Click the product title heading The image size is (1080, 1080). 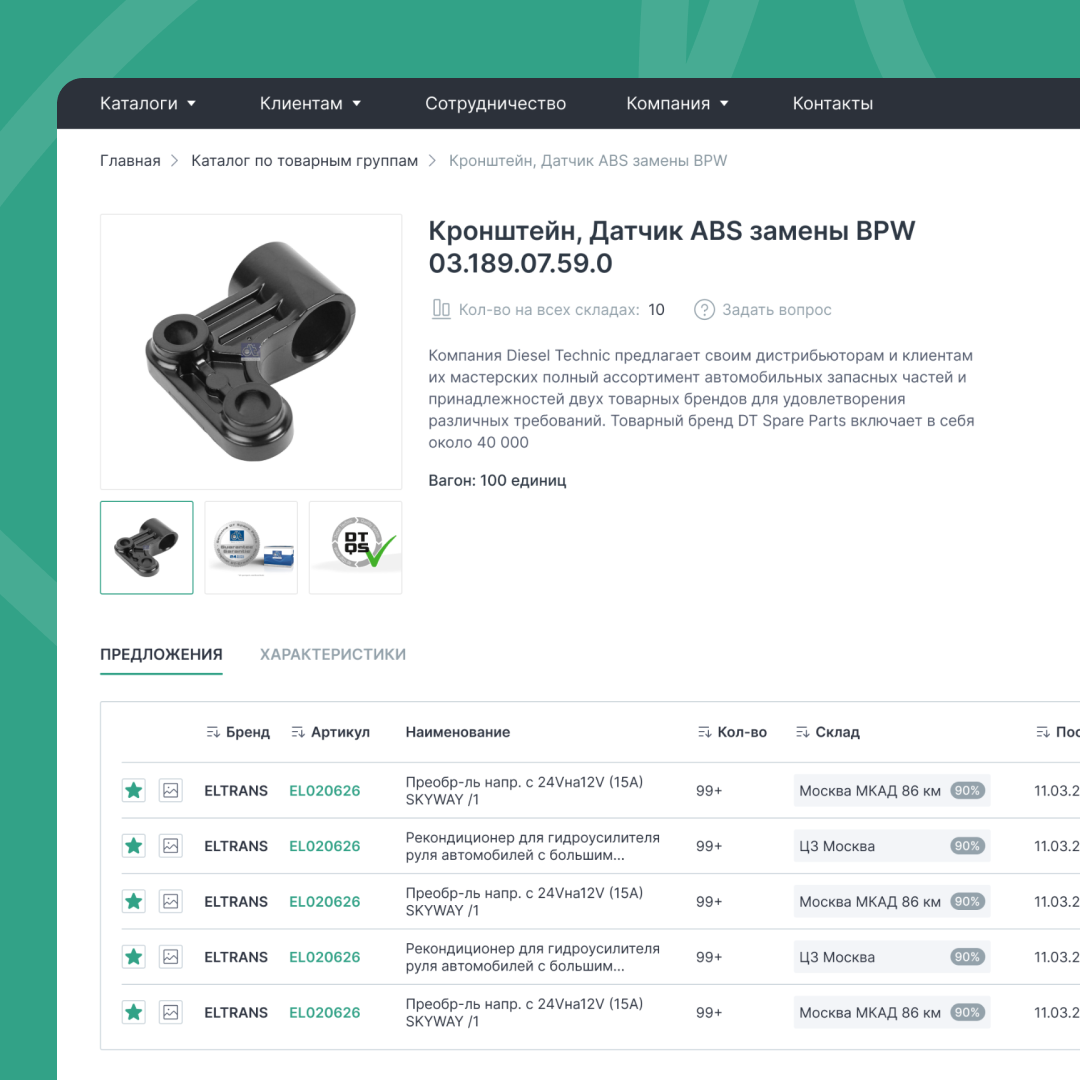[672, 247]
